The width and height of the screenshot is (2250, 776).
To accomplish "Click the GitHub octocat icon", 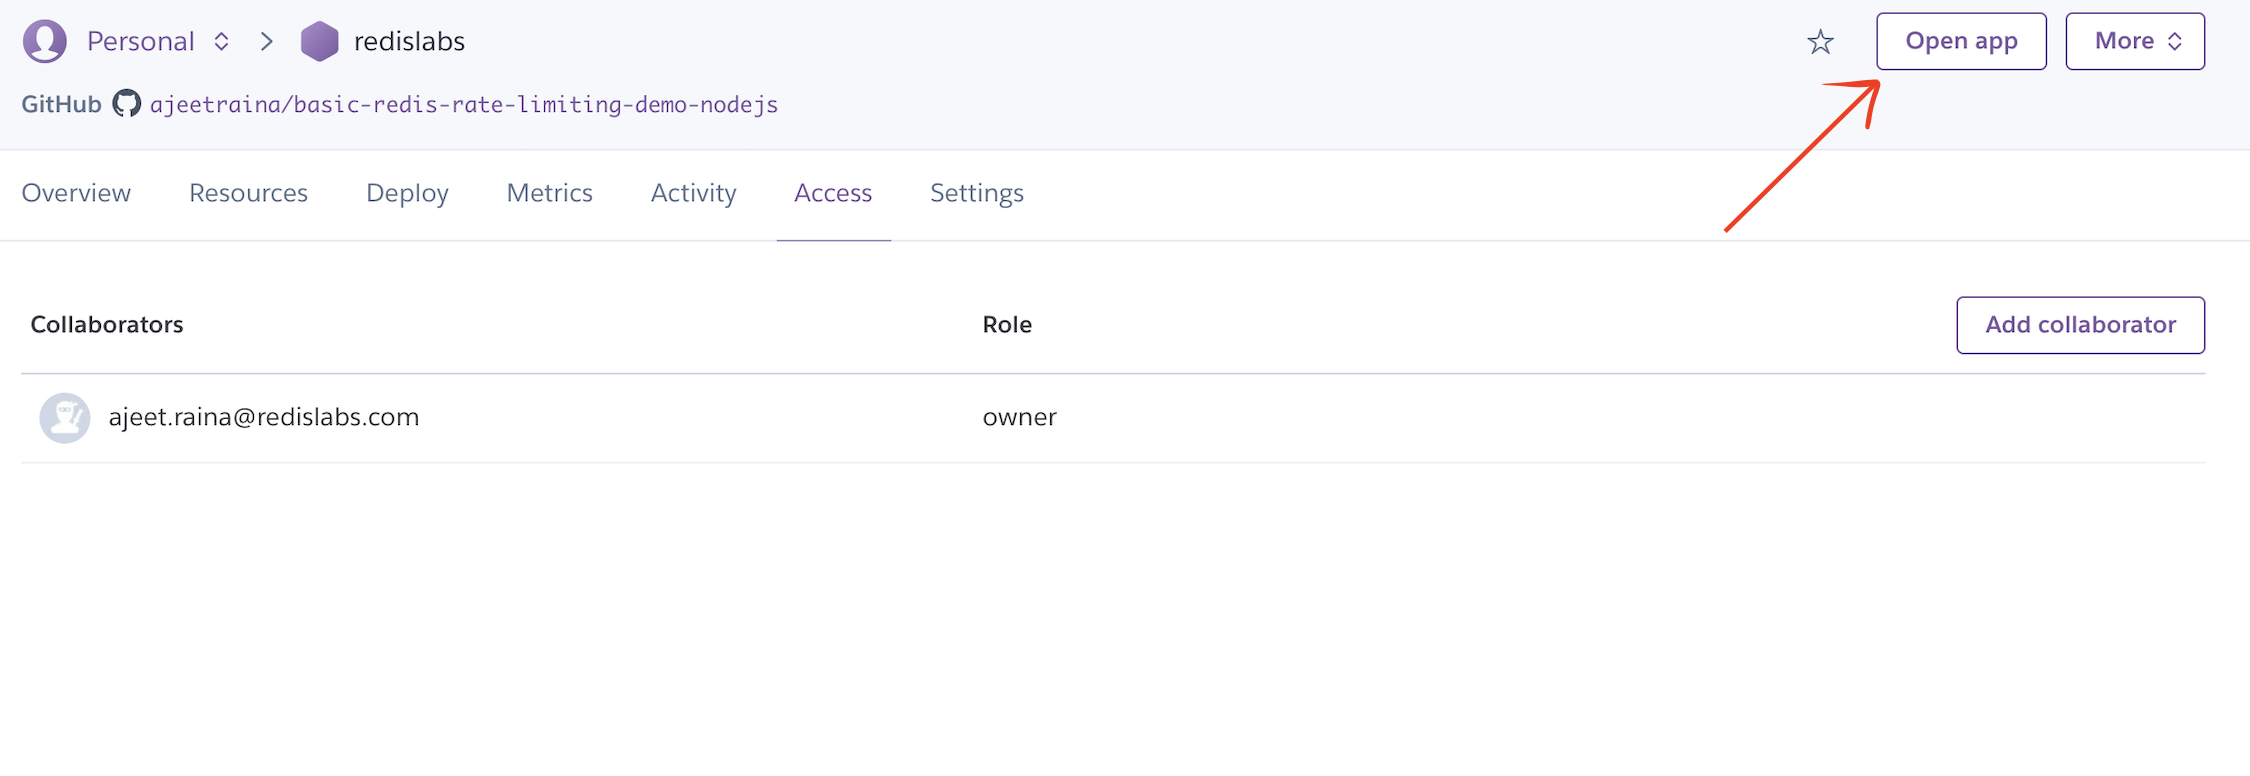I will click(x=126, y=104).
